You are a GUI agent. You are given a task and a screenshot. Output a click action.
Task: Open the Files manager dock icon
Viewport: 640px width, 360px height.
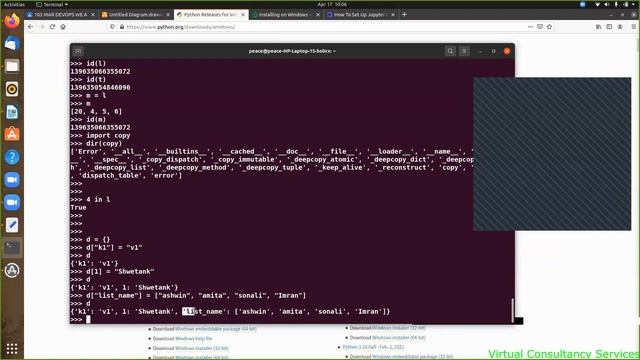(12, 66)
